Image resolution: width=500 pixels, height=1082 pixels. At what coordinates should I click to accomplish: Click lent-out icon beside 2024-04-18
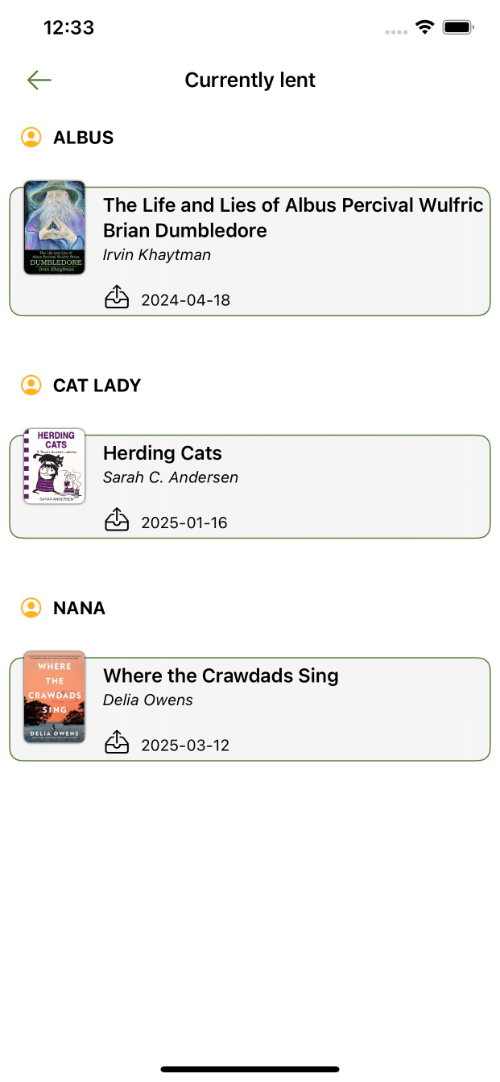(117, 297)
